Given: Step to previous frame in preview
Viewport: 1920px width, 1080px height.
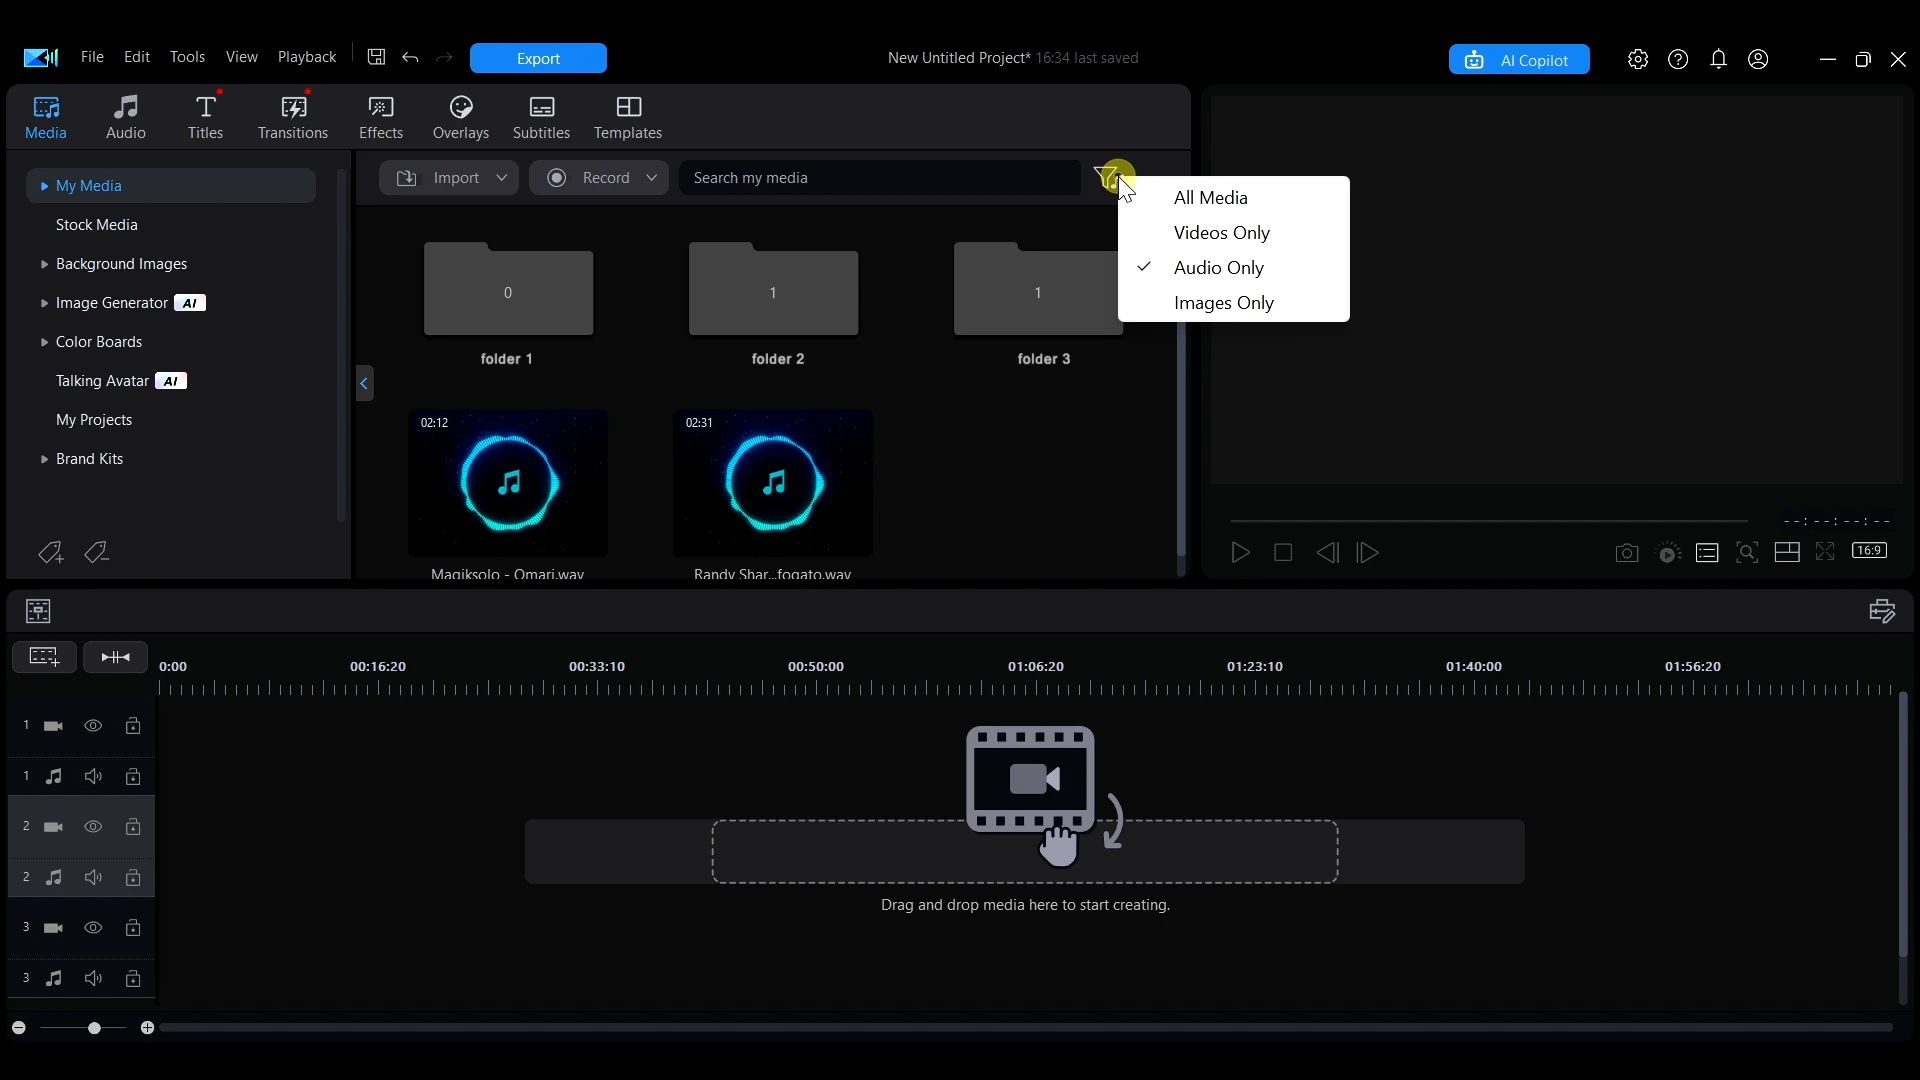Looking at the screenshot, I should click(x=1327, y=553).
